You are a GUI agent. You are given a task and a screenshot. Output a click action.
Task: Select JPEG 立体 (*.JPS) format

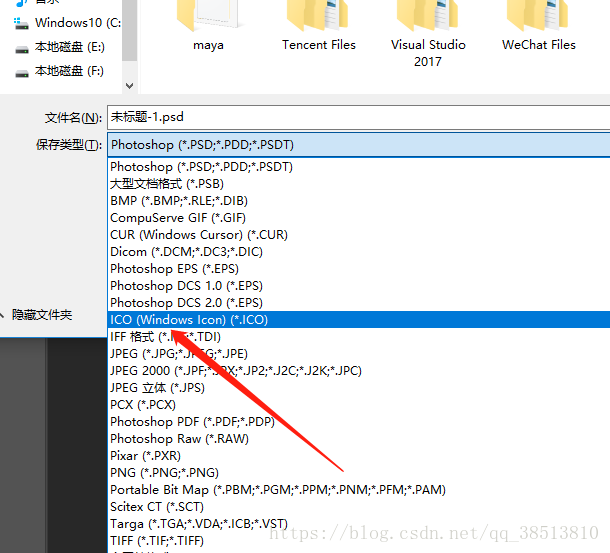pyautogui.click(x=359, y=388)
